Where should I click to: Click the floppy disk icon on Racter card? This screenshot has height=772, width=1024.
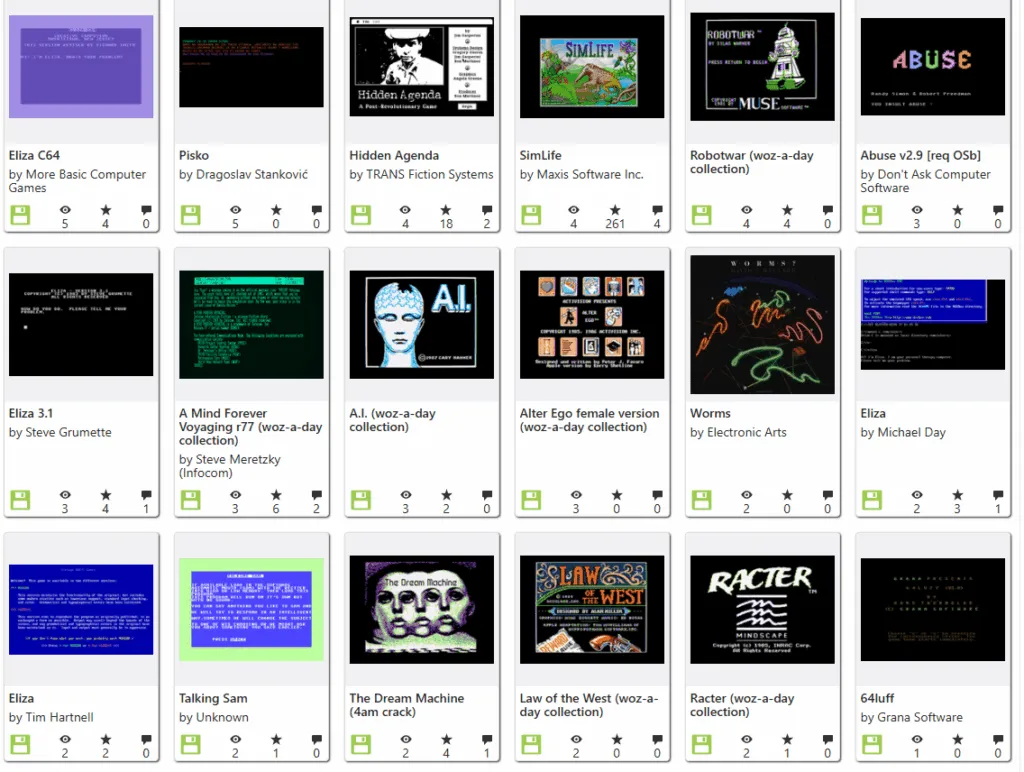tap(702, 745)
